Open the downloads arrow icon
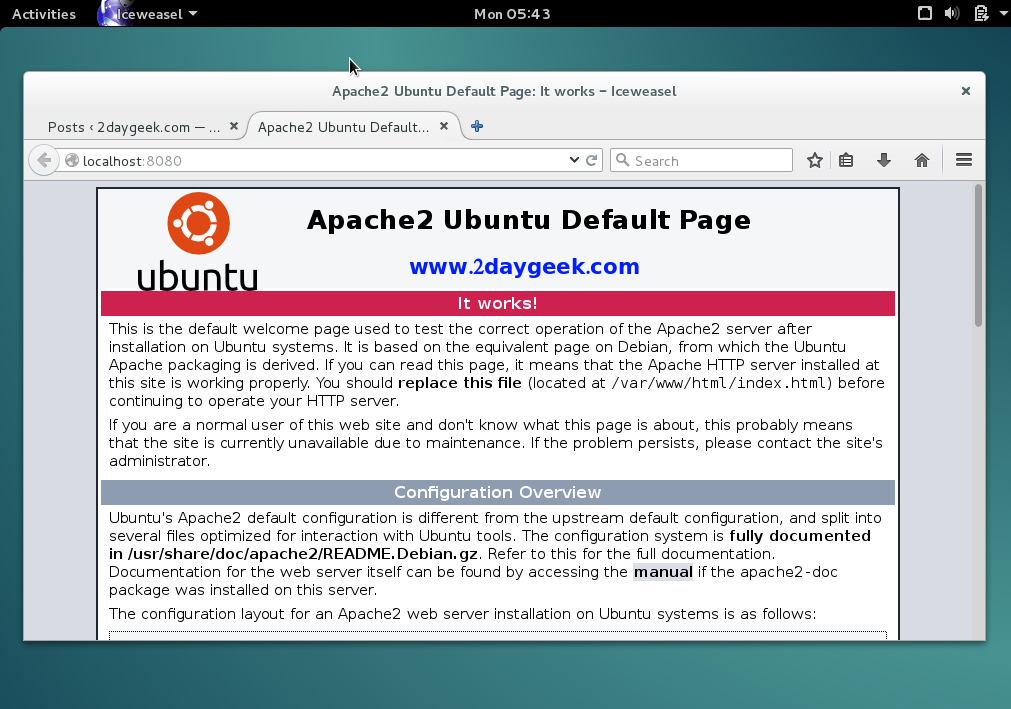1011x709 pixels. click(x=884, y=160)
